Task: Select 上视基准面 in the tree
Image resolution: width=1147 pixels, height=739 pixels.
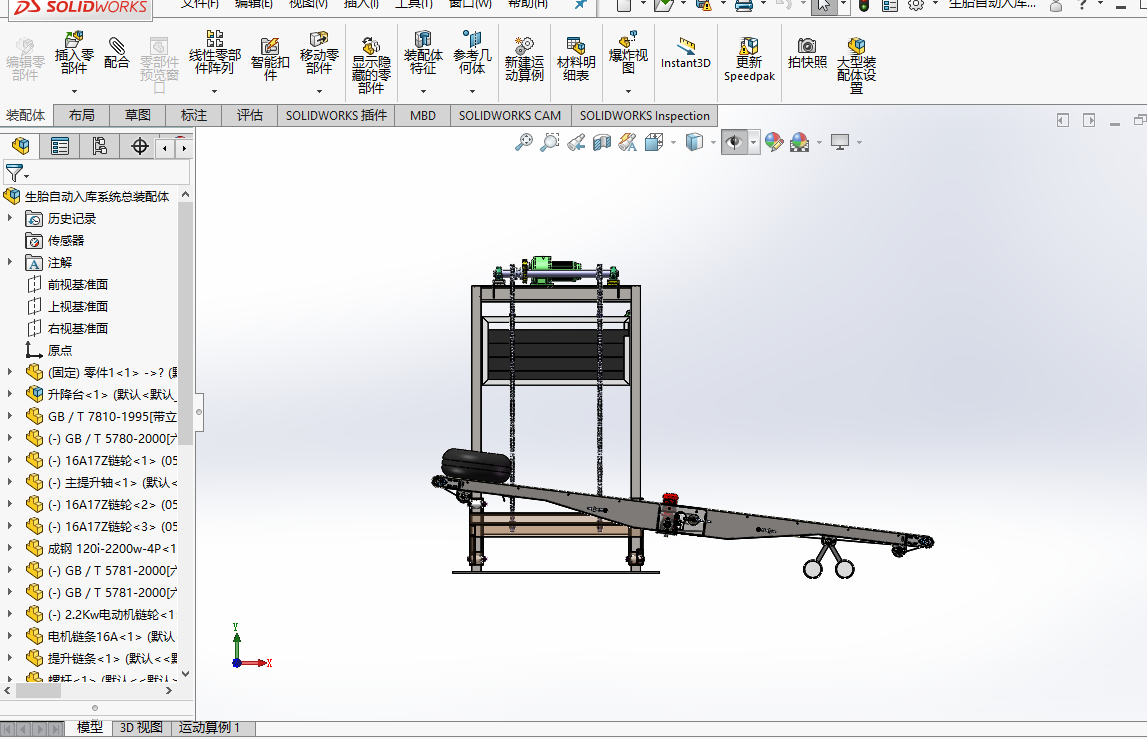Action: 78,307
